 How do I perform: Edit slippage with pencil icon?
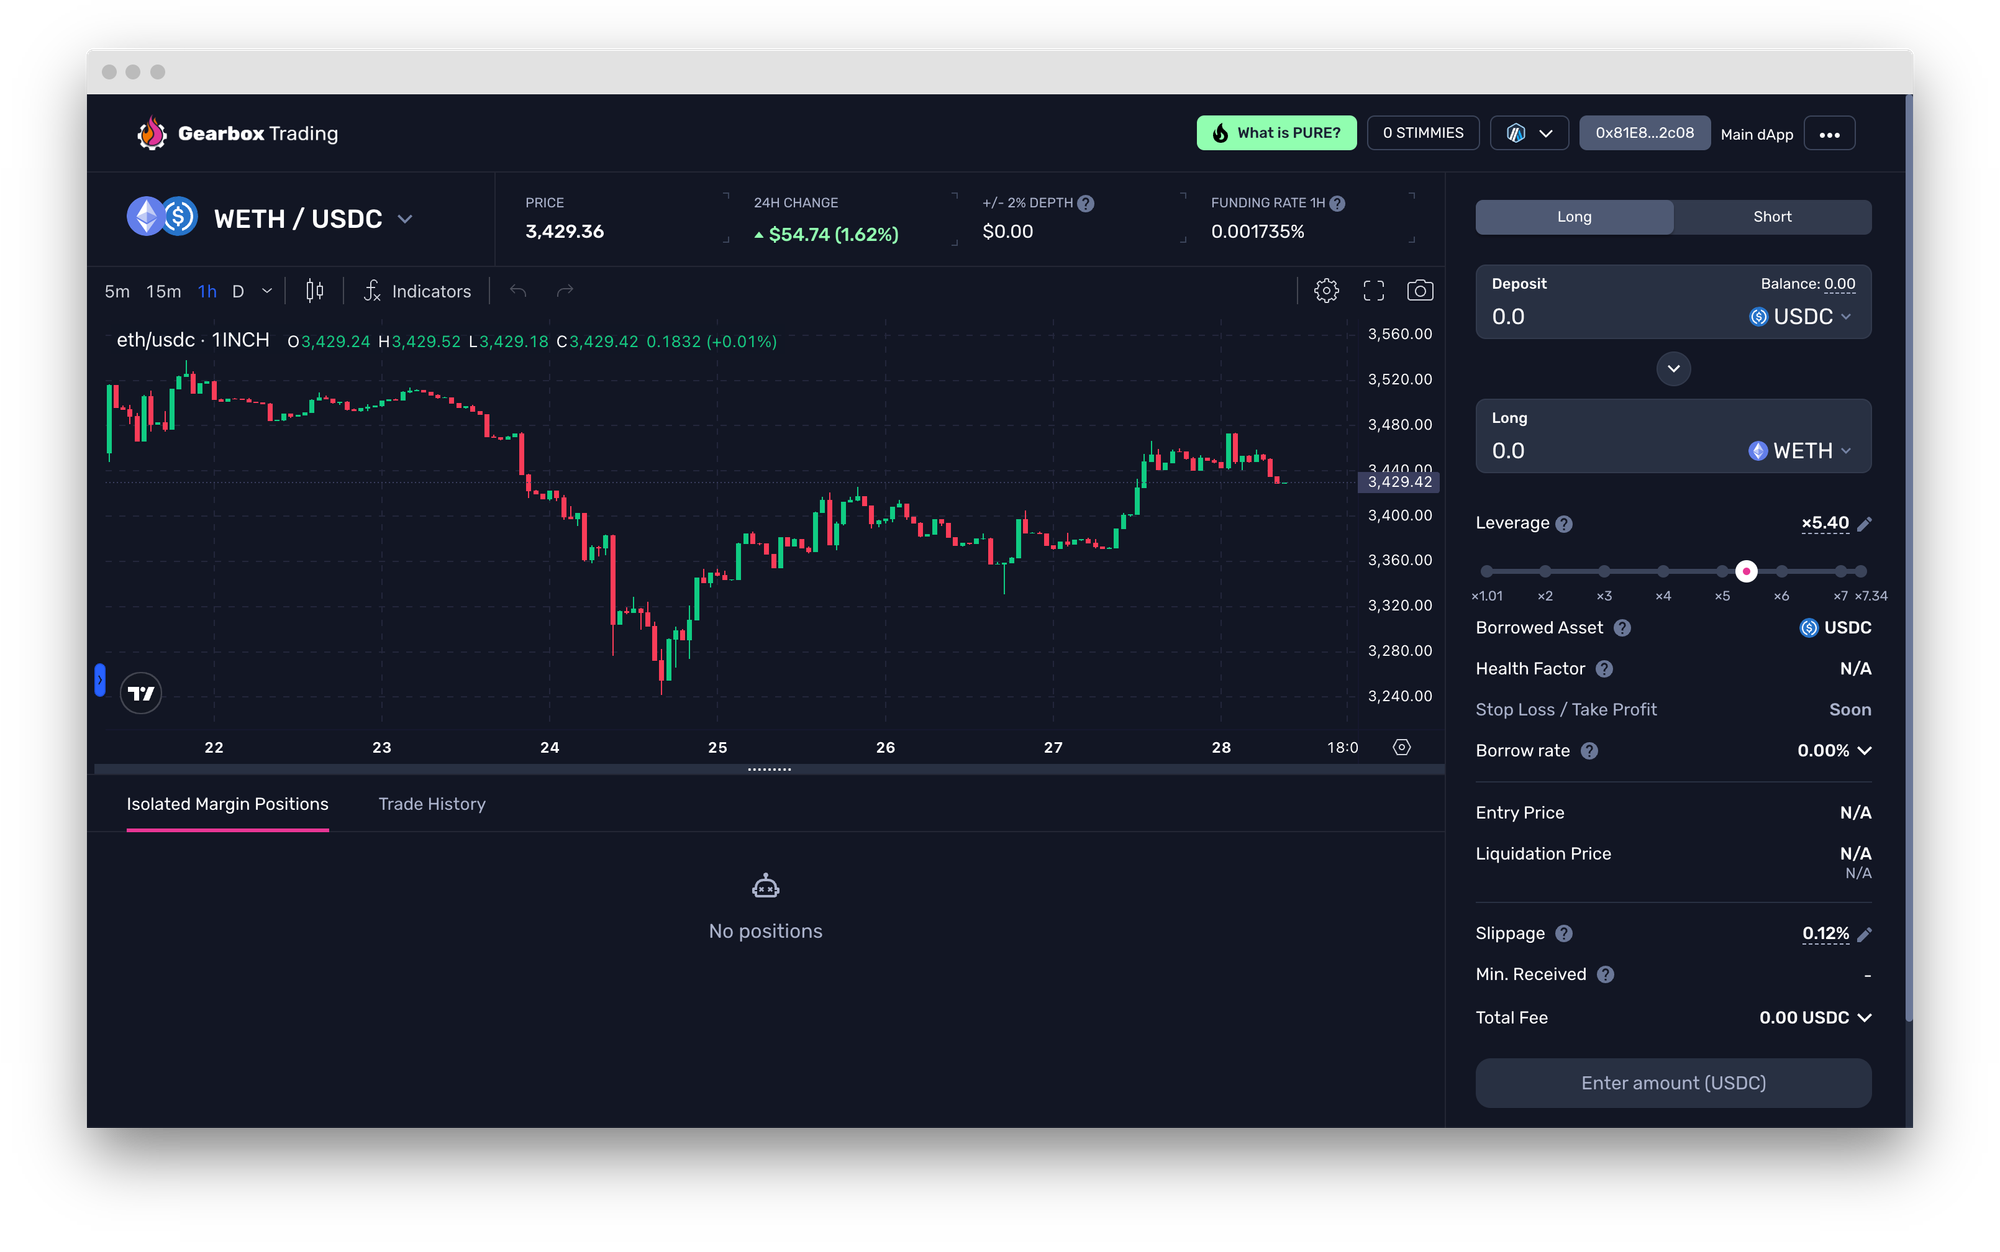click(1864, 935)
